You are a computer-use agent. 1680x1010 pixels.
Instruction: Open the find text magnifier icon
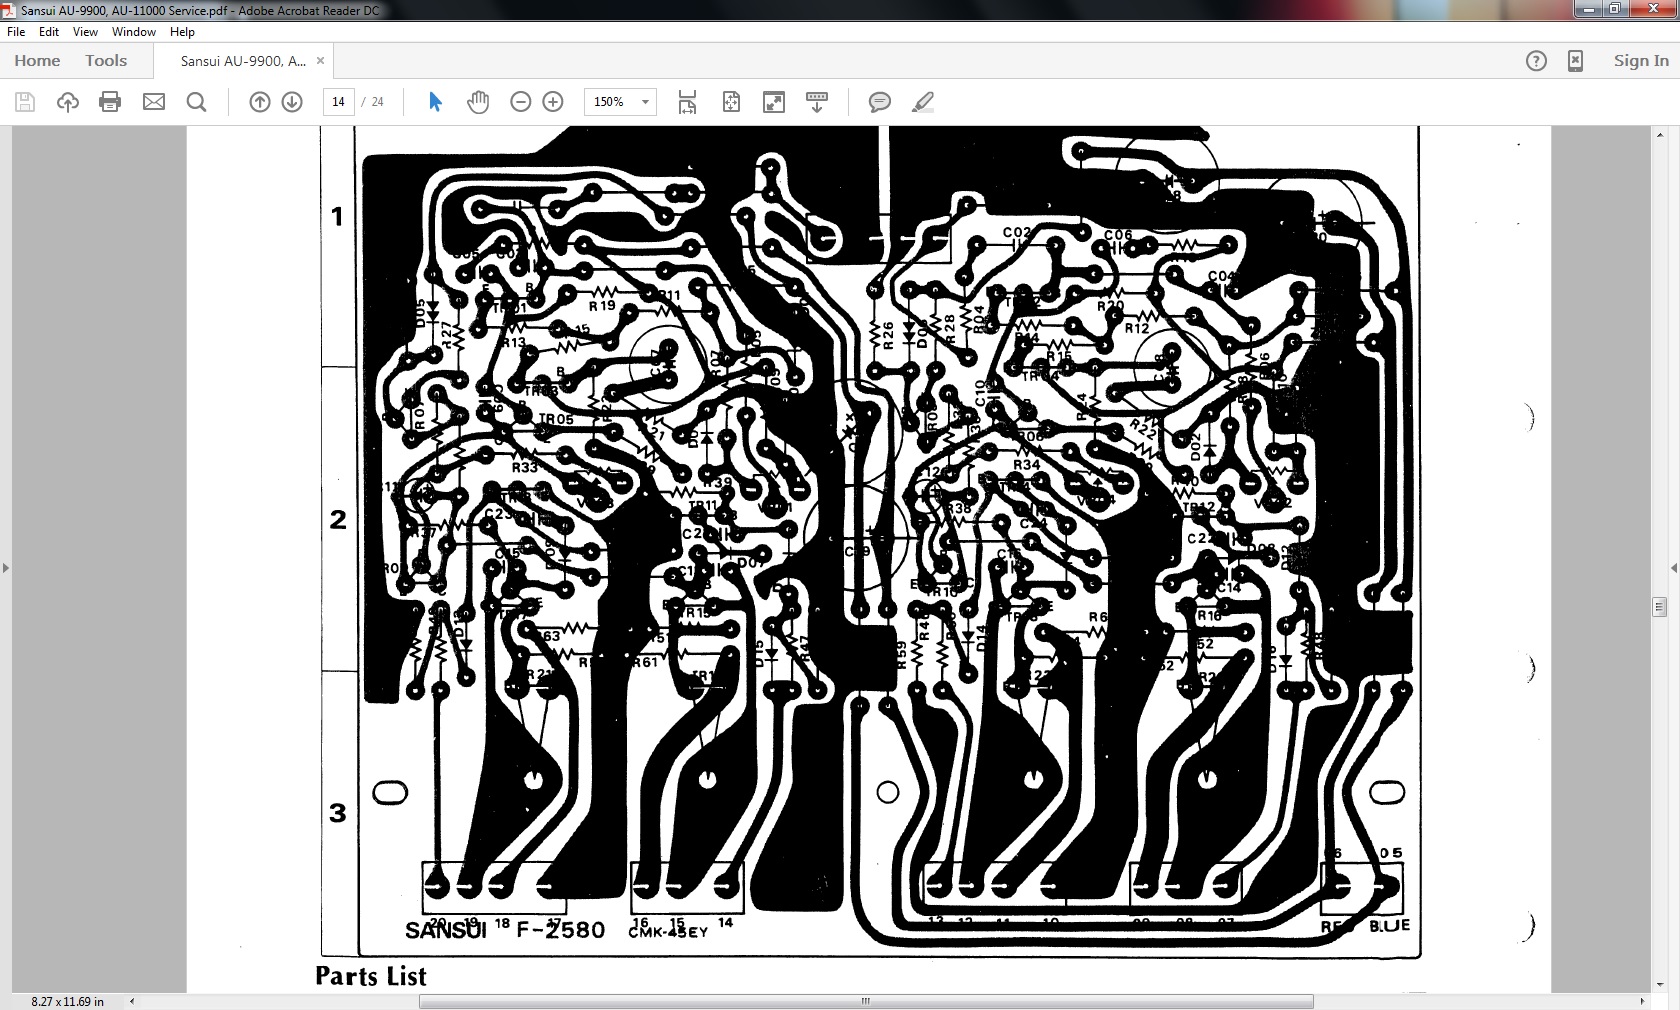tap(197, 102)
